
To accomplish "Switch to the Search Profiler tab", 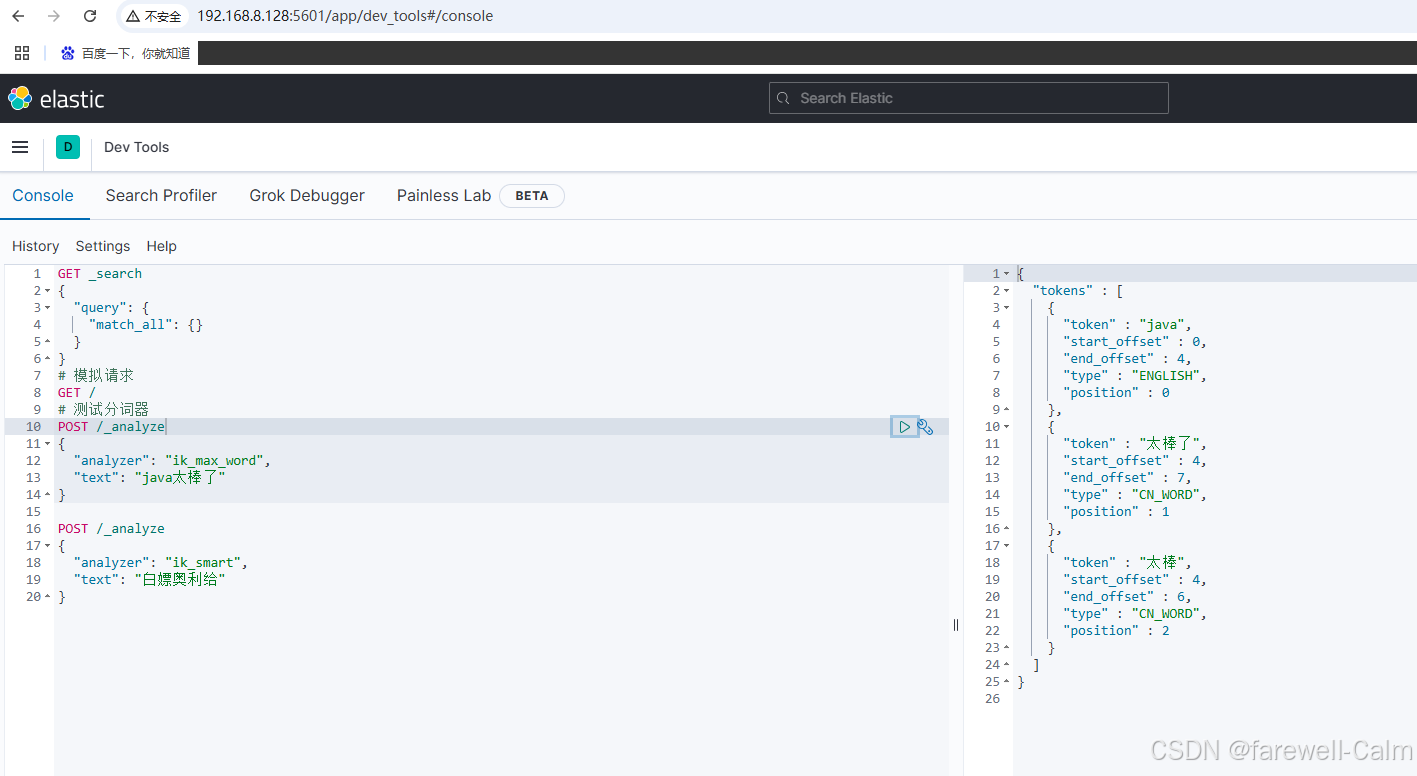I will 161,195.
